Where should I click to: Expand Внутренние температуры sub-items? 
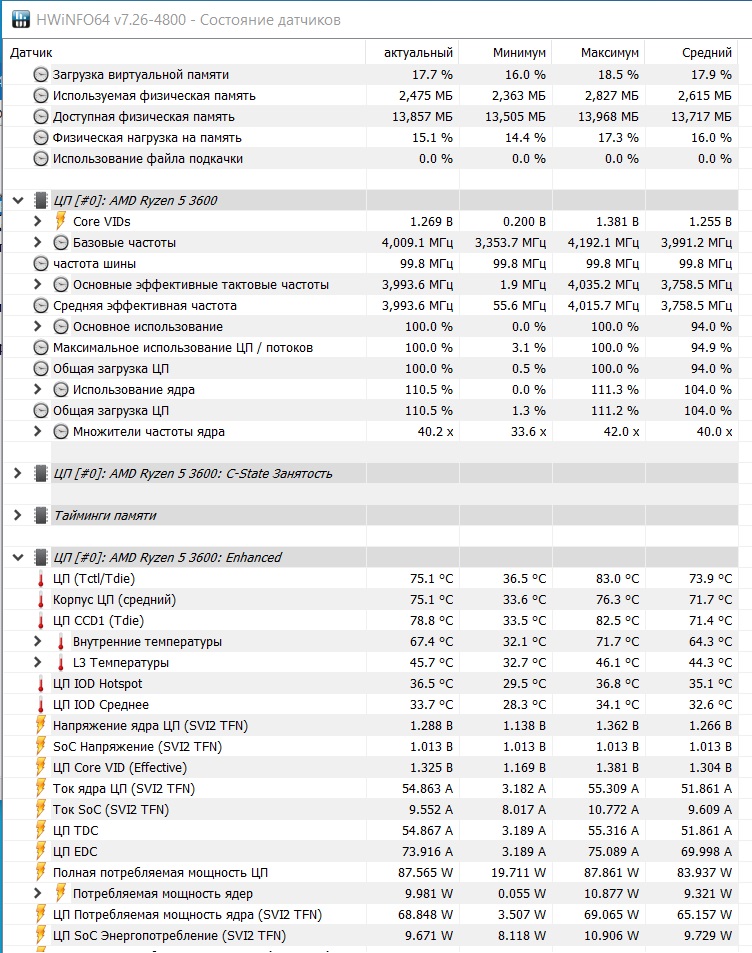tap(38, 641)
